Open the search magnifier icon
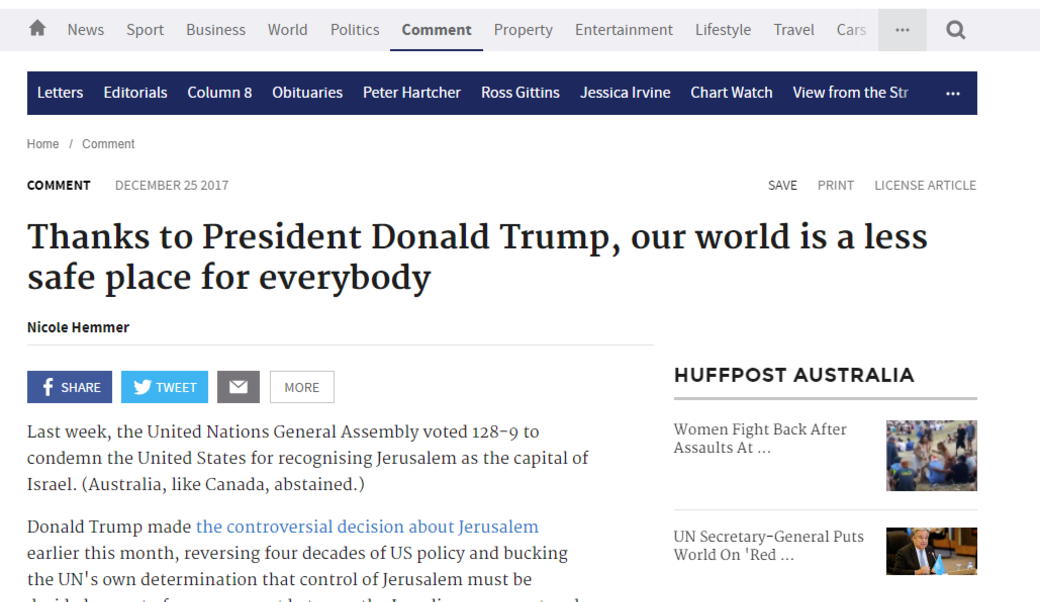This screenshot has height=602, width=1040. coord(955,29)
